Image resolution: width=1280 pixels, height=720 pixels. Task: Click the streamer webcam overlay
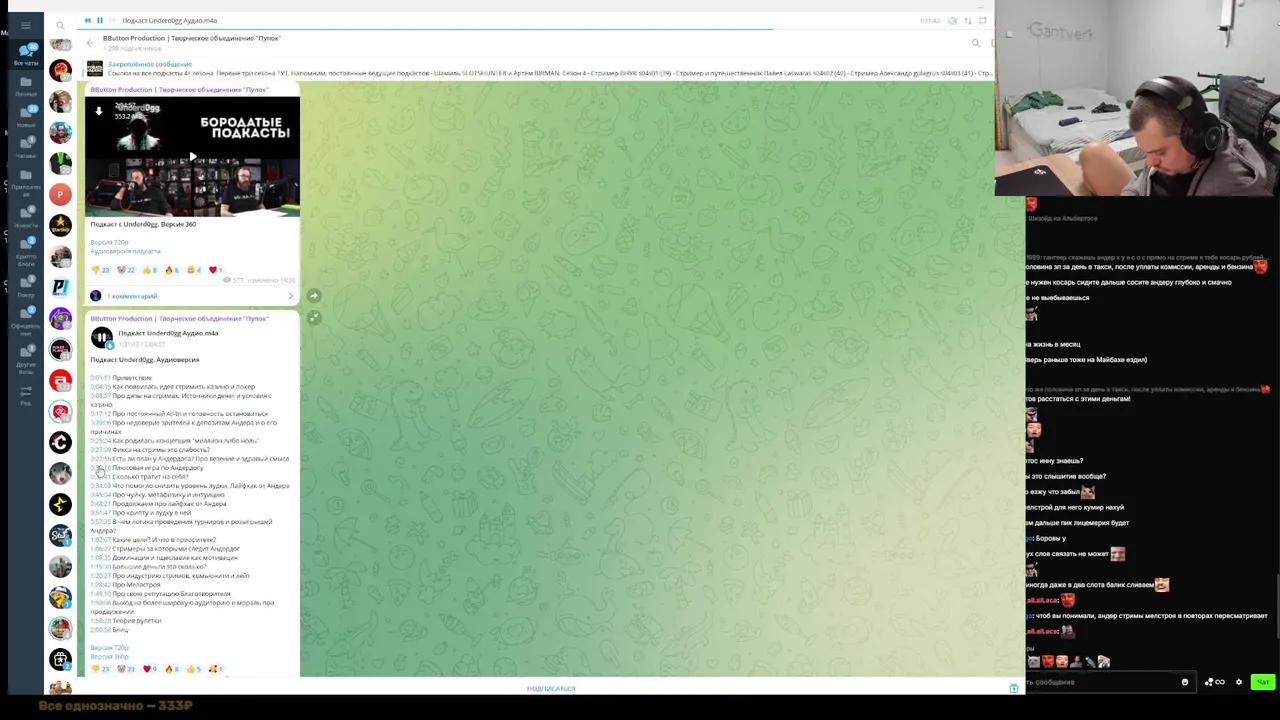click(x=1137, y=98)
